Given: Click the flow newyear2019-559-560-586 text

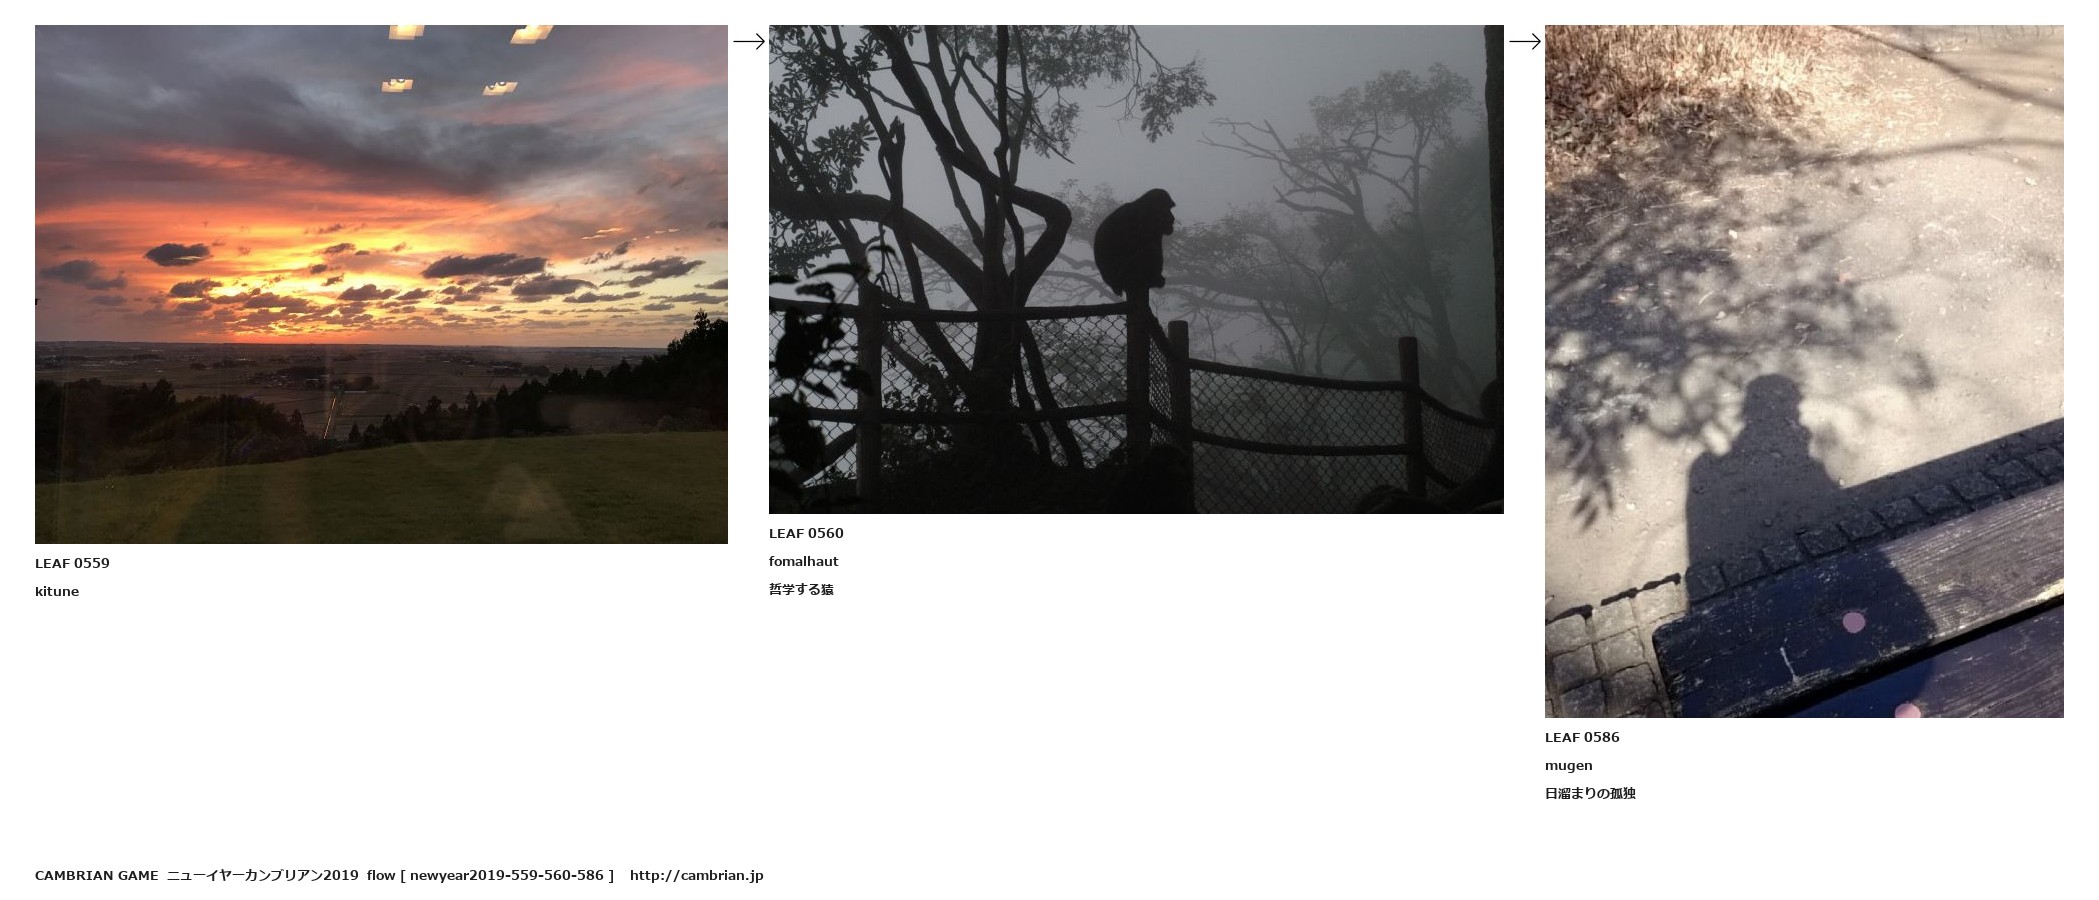Looking at the screenshot, I should pos(491,875).
